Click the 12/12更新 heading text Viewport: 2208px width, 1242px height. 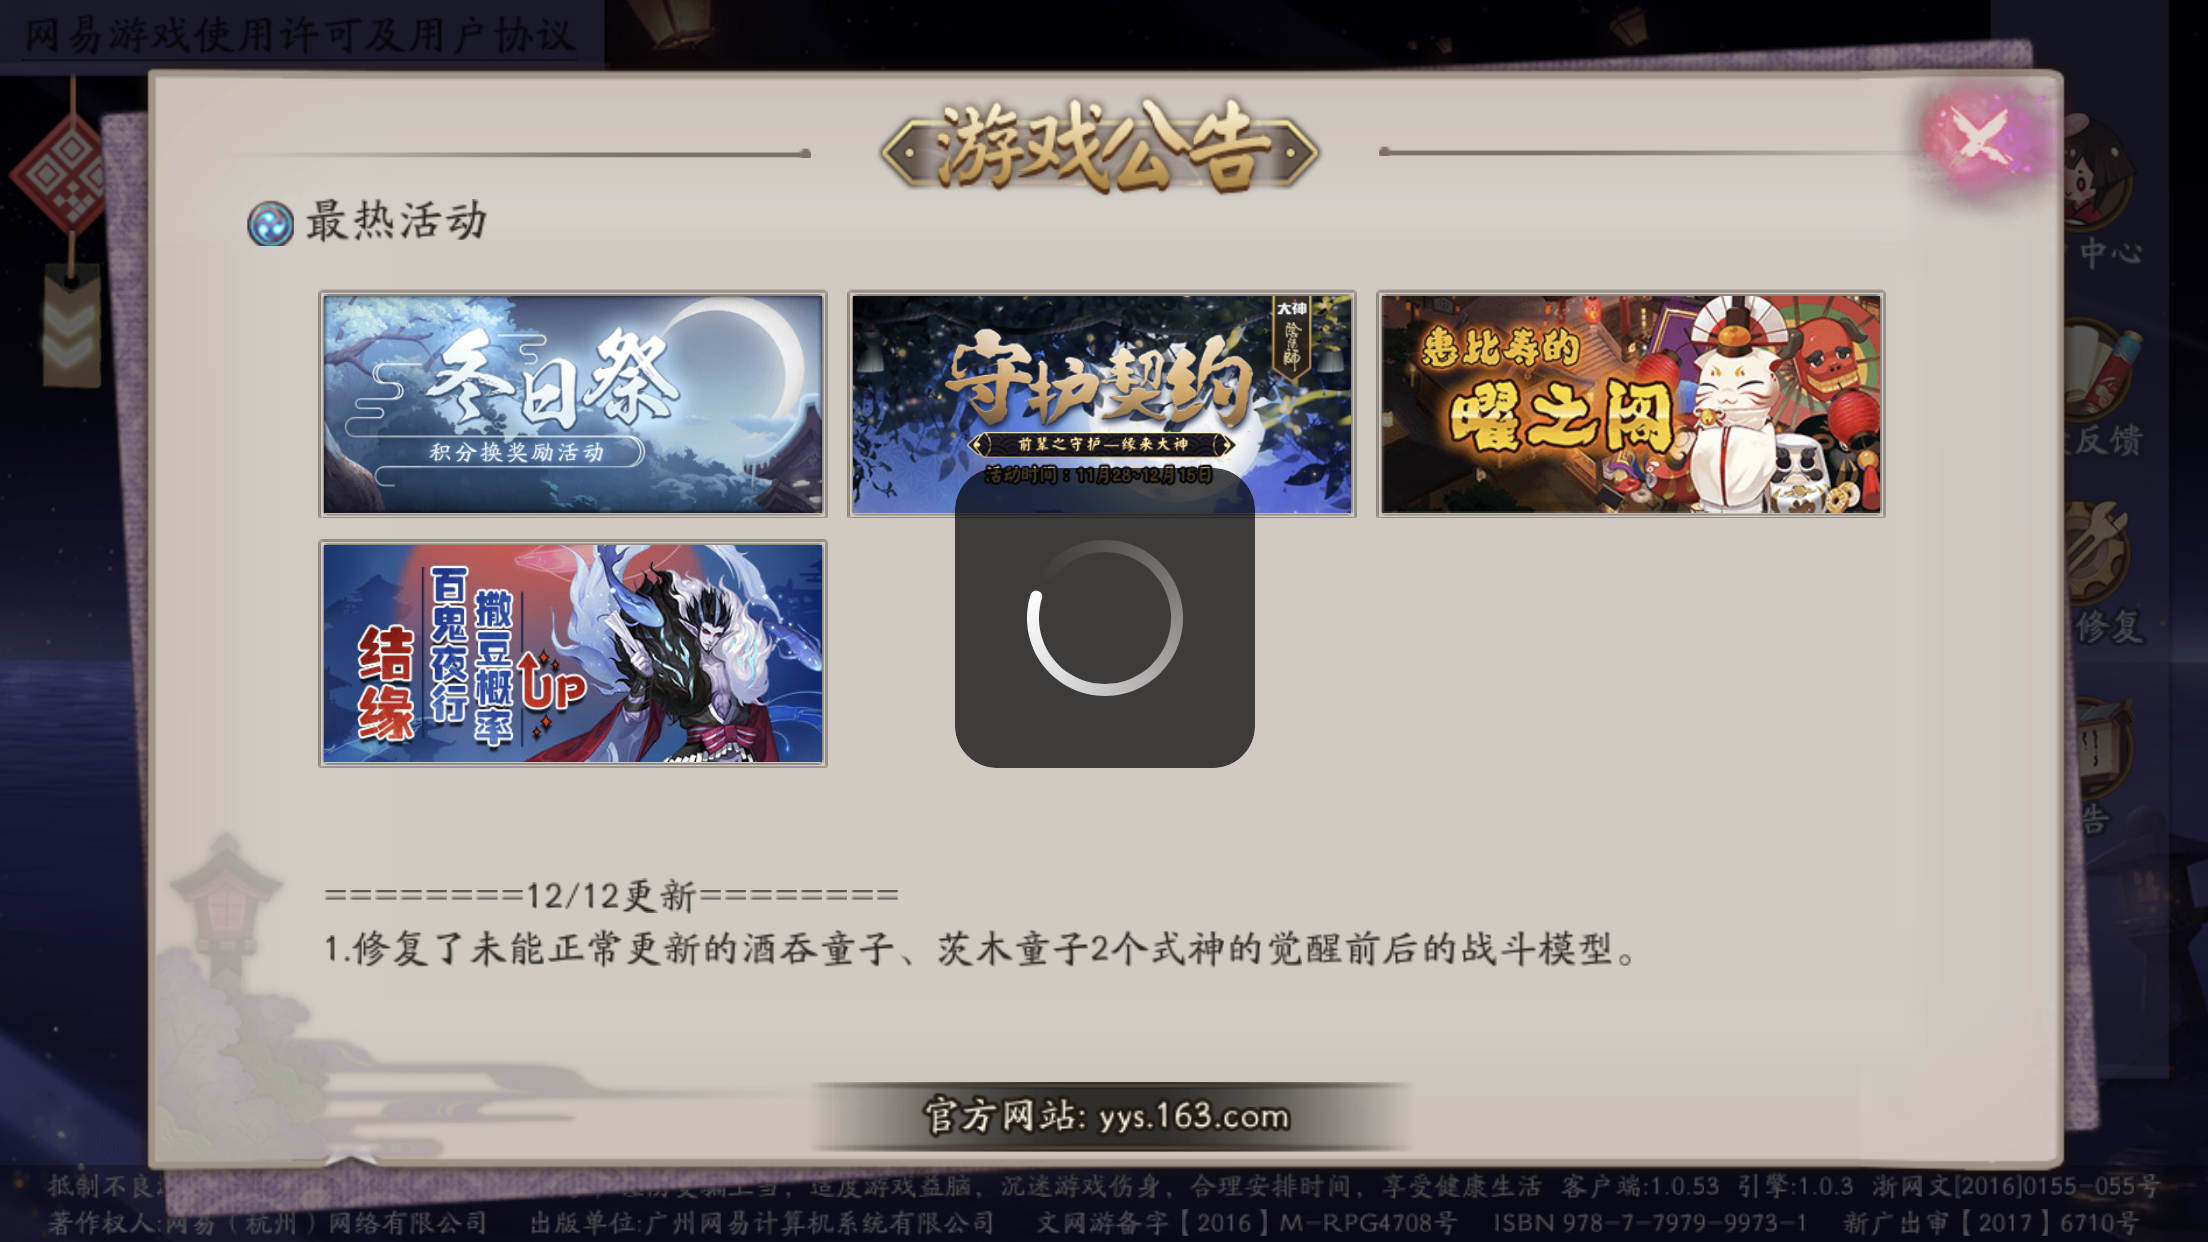(x=611, y=895)
